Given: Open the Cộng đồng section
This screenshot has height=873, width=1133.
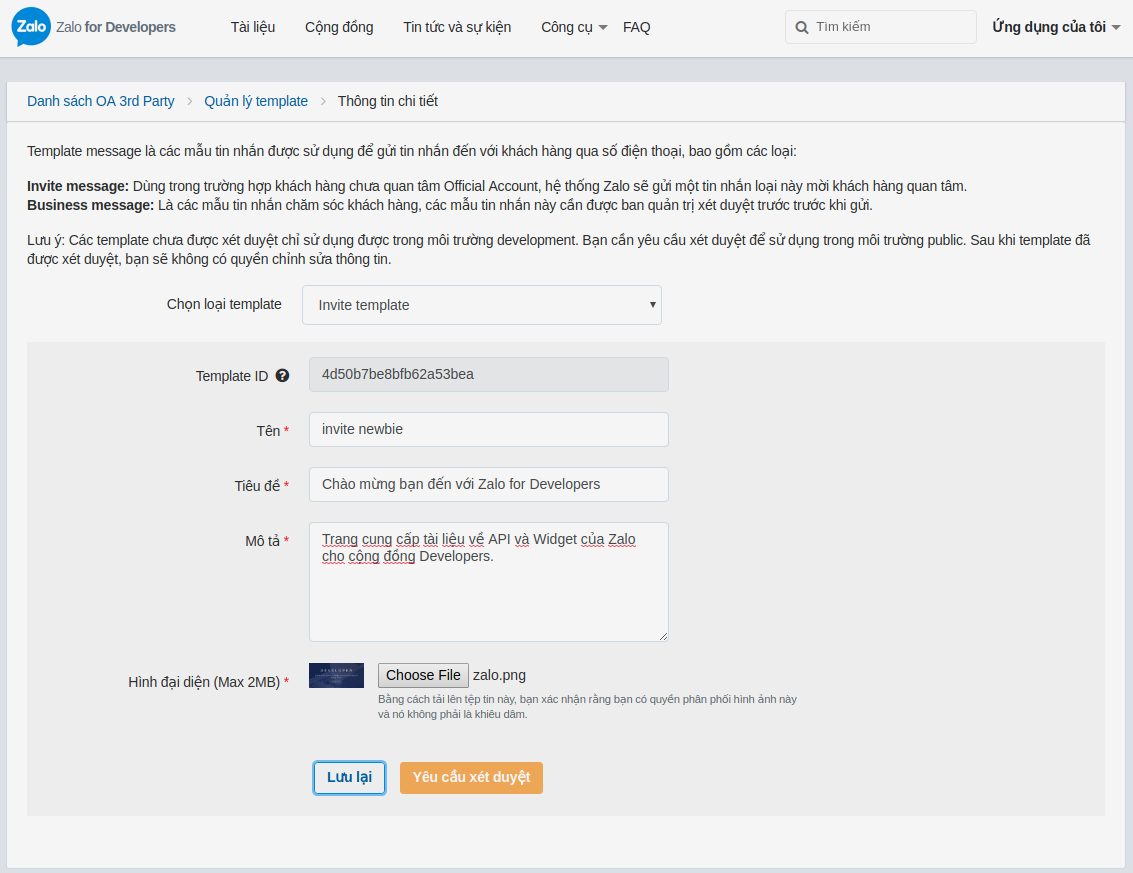Looking at the screenshot, I should coord(338,27).
